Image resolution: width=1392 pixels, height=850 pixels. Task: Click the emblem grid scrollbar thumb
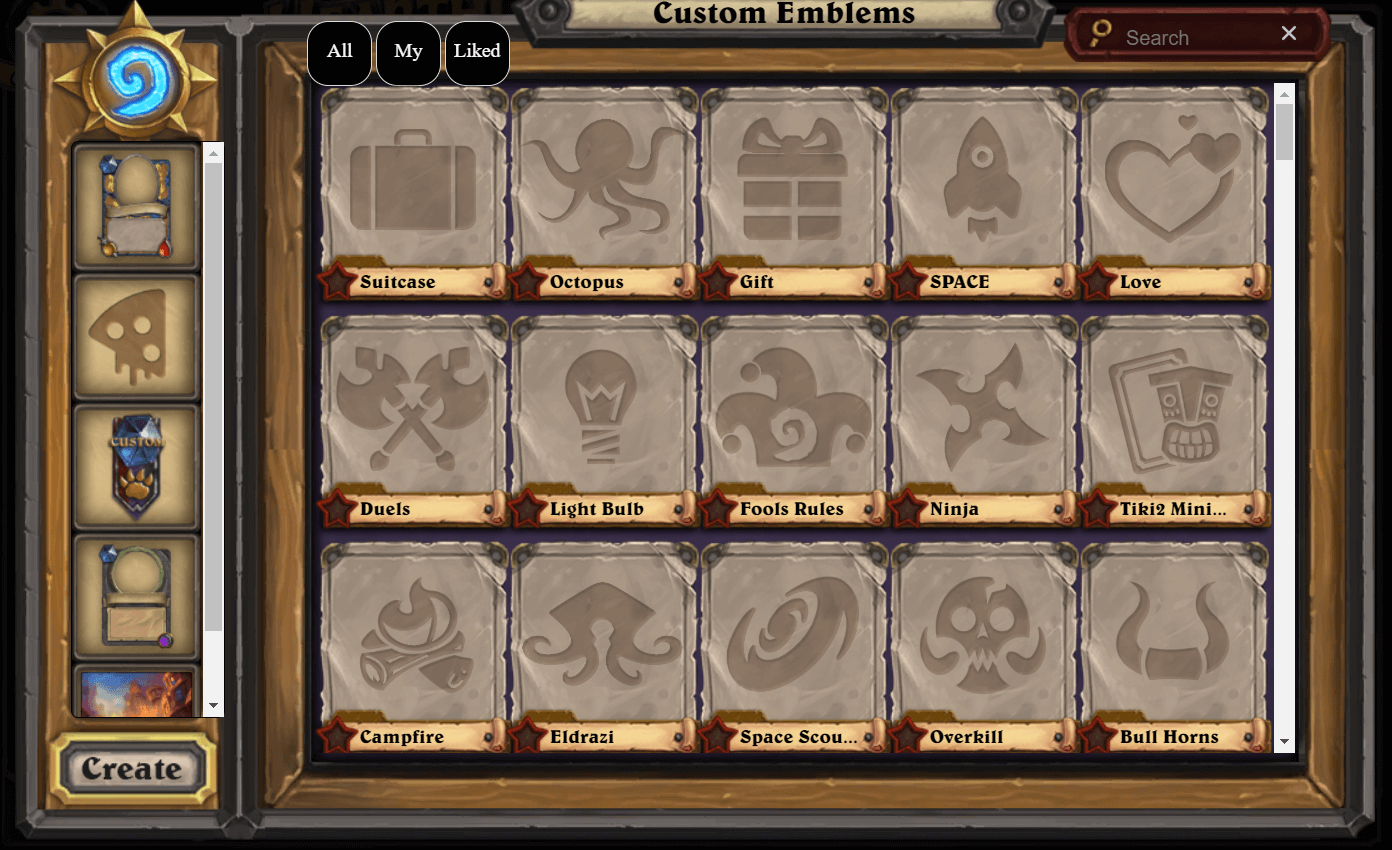[1284, 132]
